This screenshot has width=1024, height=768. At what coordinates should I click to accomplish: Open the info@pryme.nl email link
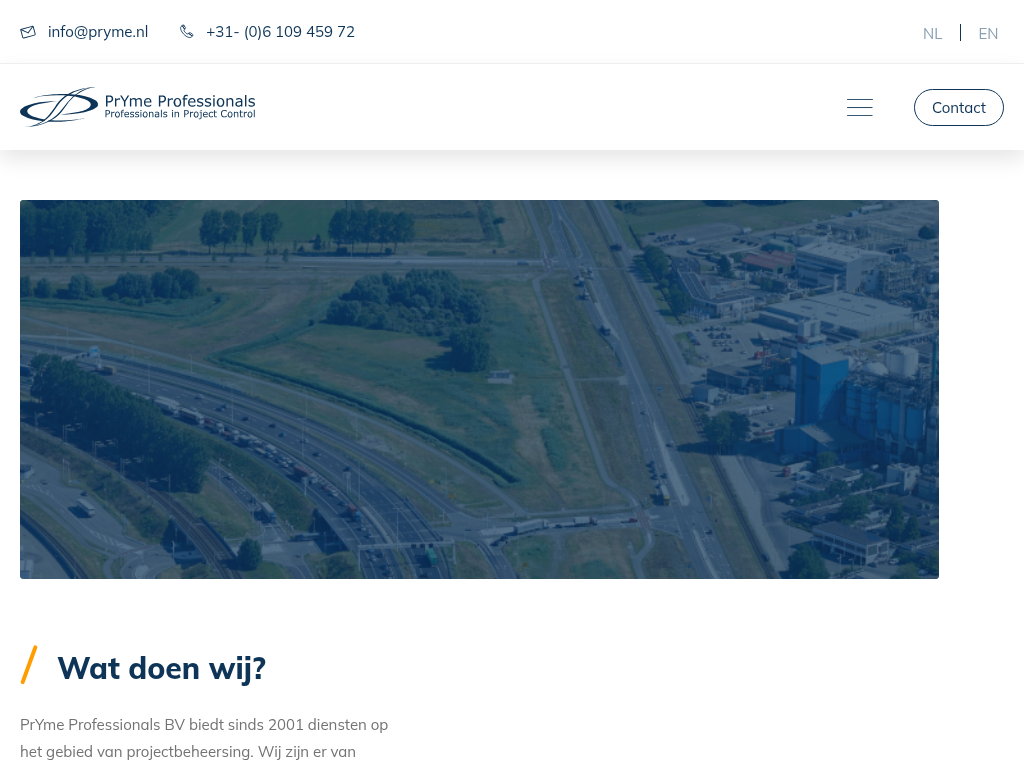[98, 32]
